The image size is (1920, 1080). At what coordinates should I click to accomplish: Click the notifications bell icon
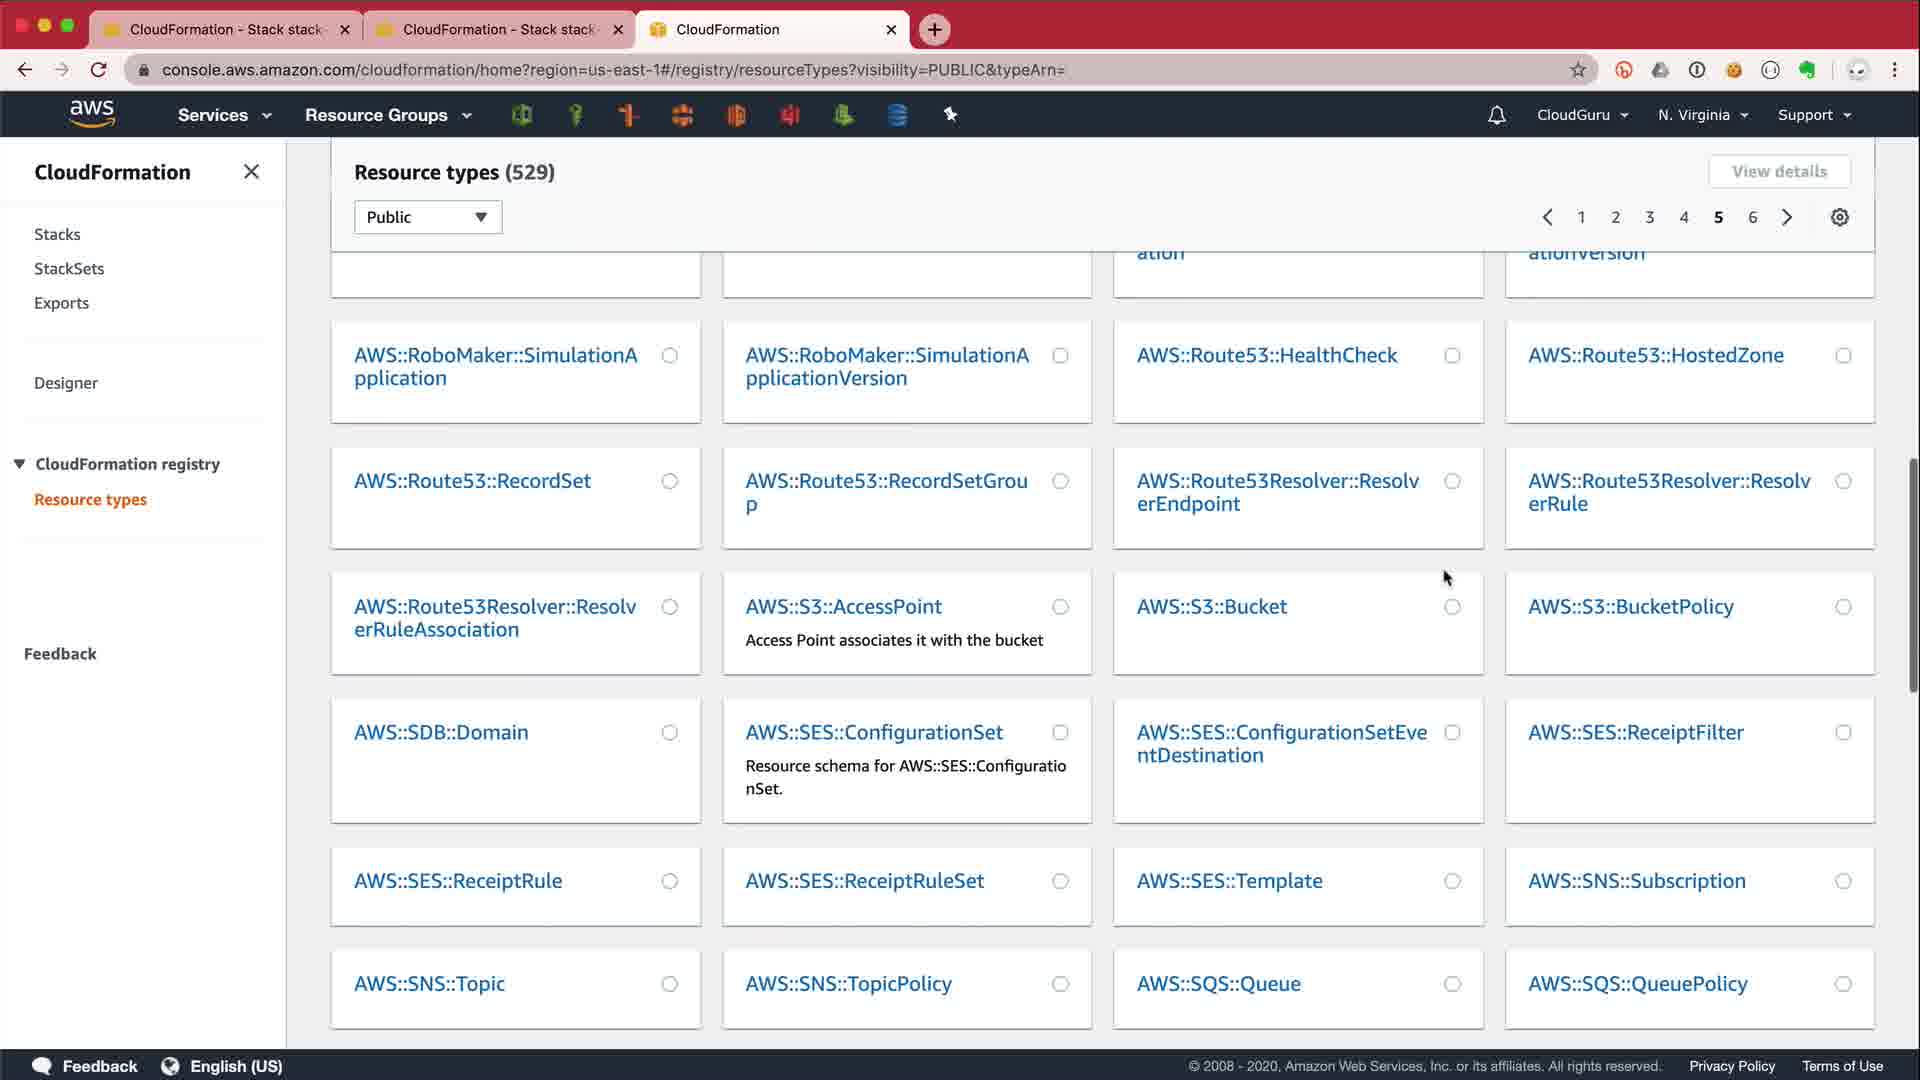[1496, 115]
